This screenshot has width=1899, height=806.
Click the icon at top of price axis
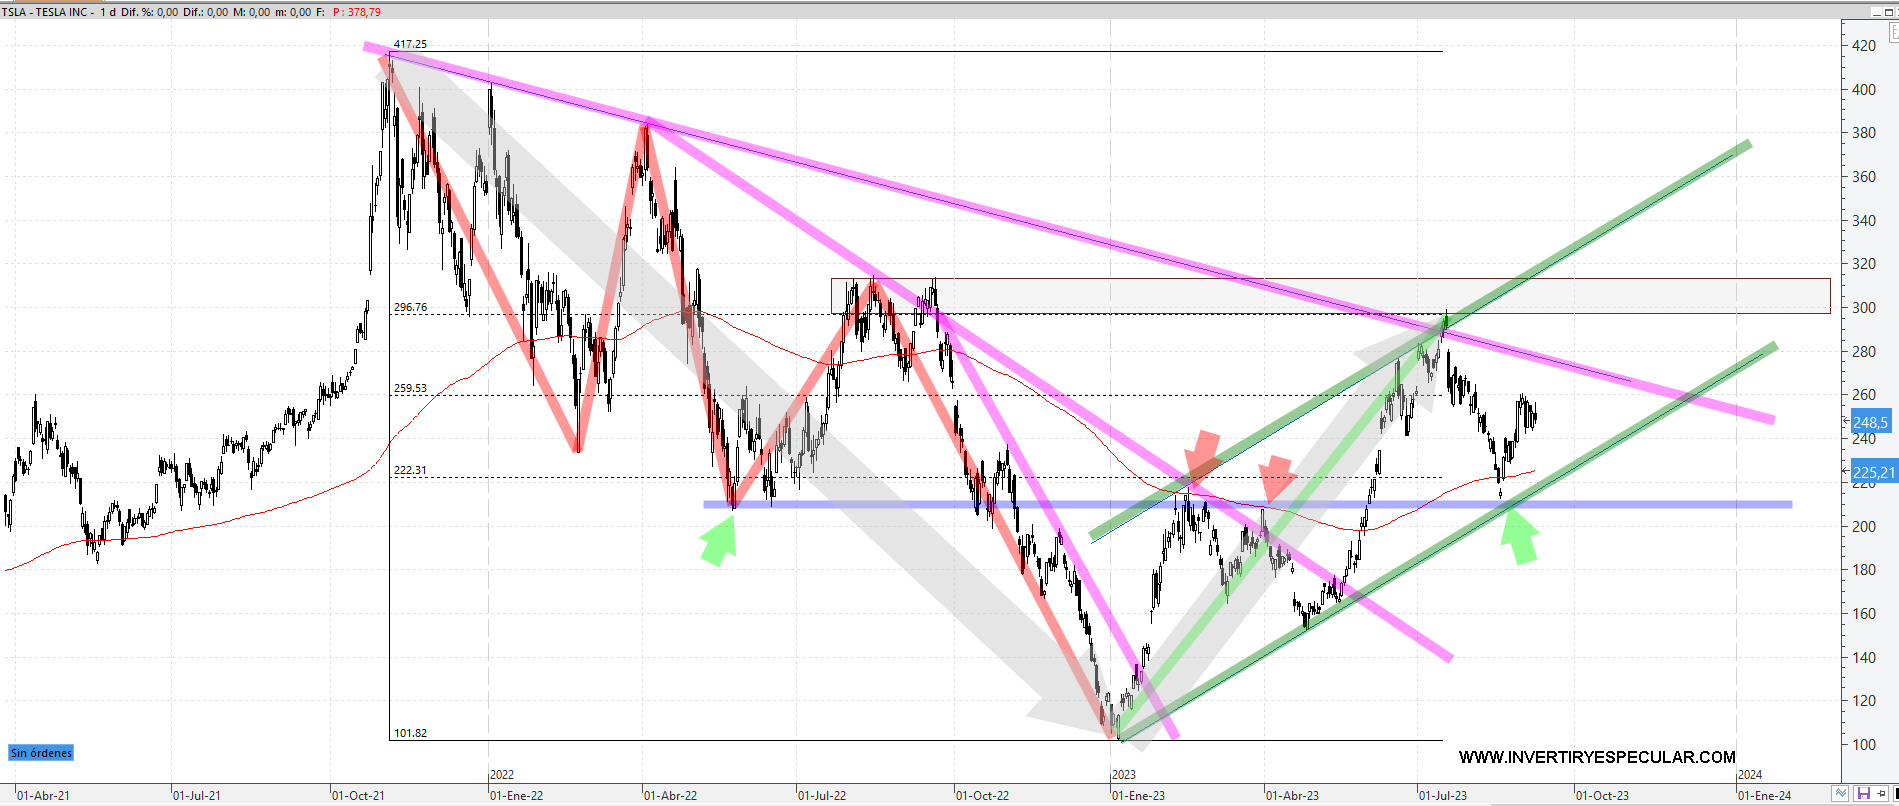tap(1893, 33)
